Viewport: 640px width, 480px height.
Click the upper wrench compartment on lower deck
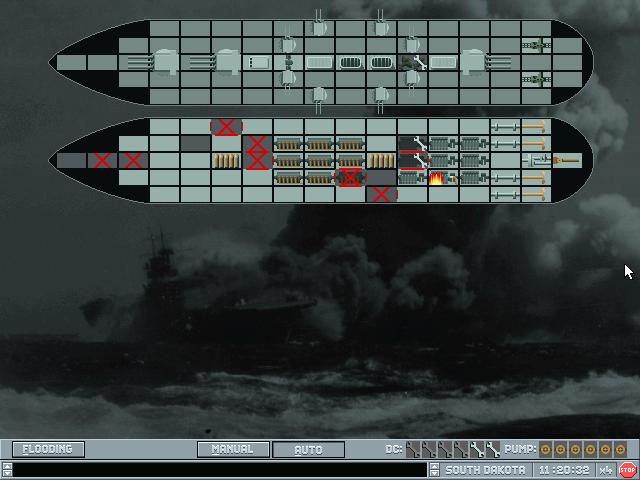(413, 144)
